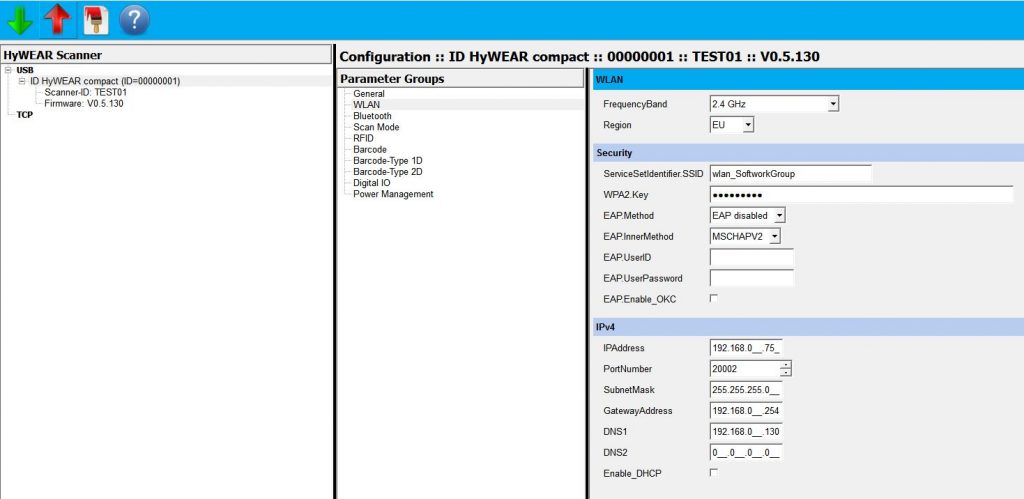Image resolution: width=1024 pixels, height=499 pixels.
Task: Click the paintbrush document toolbar icon
Action: (96, 20)
